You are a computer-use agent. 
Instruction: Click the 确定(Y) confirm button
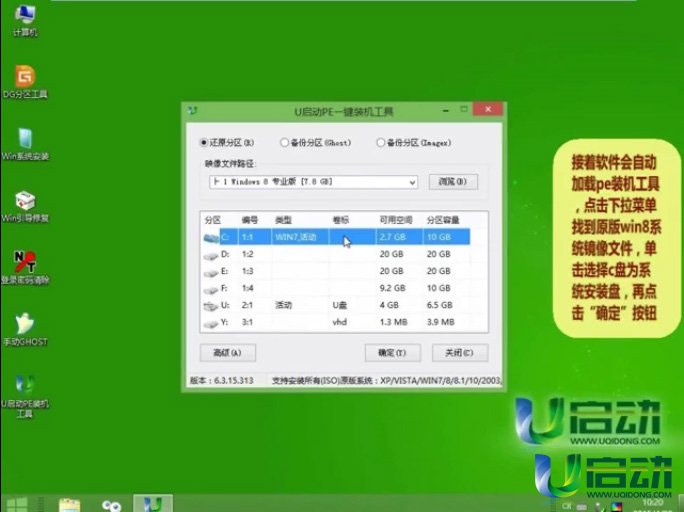click(392, 352)
